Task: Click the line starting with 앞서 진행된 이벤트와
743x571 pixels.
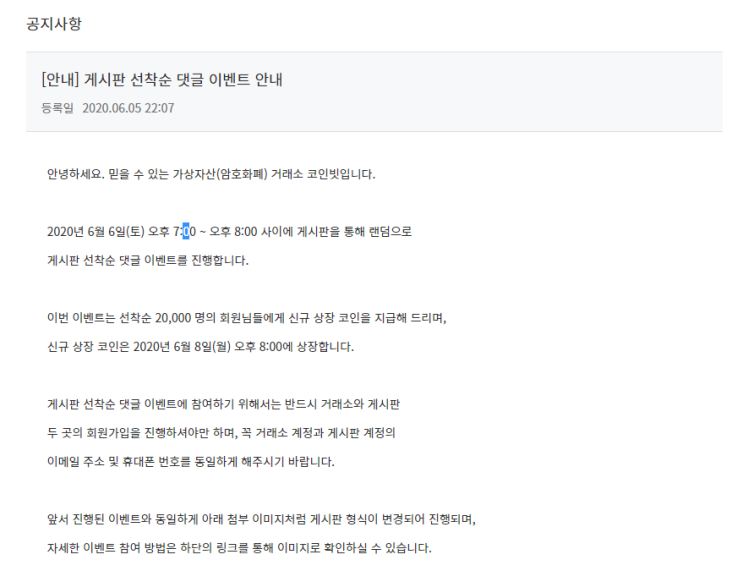Action: point(261,519)
